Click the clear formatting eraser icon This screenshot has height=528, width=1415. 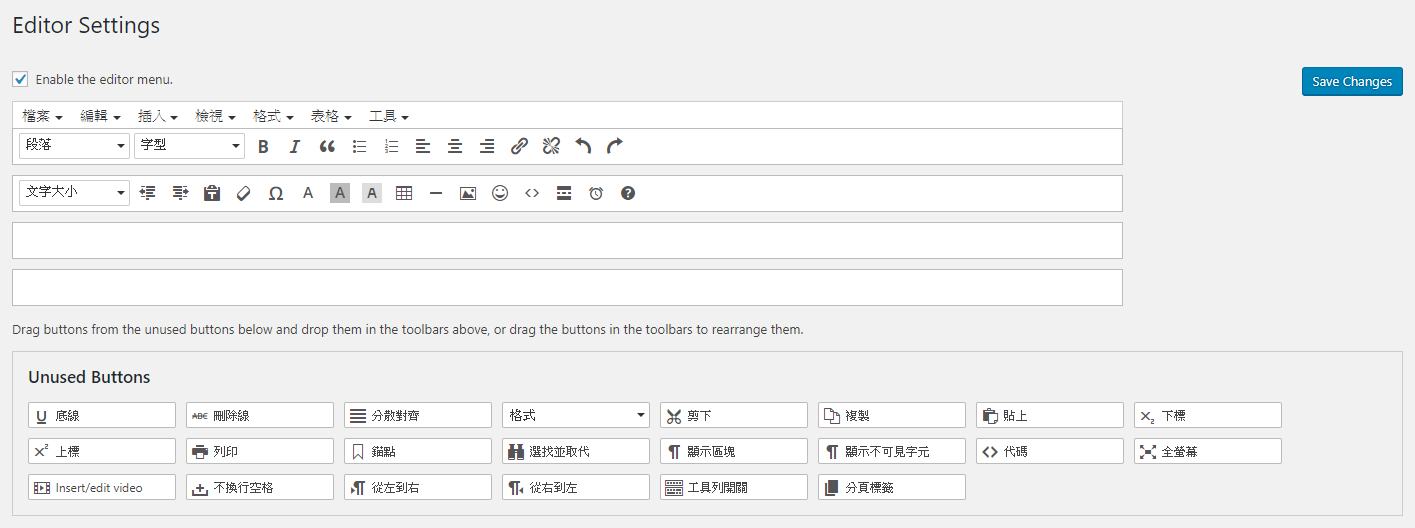coord(244,193)
